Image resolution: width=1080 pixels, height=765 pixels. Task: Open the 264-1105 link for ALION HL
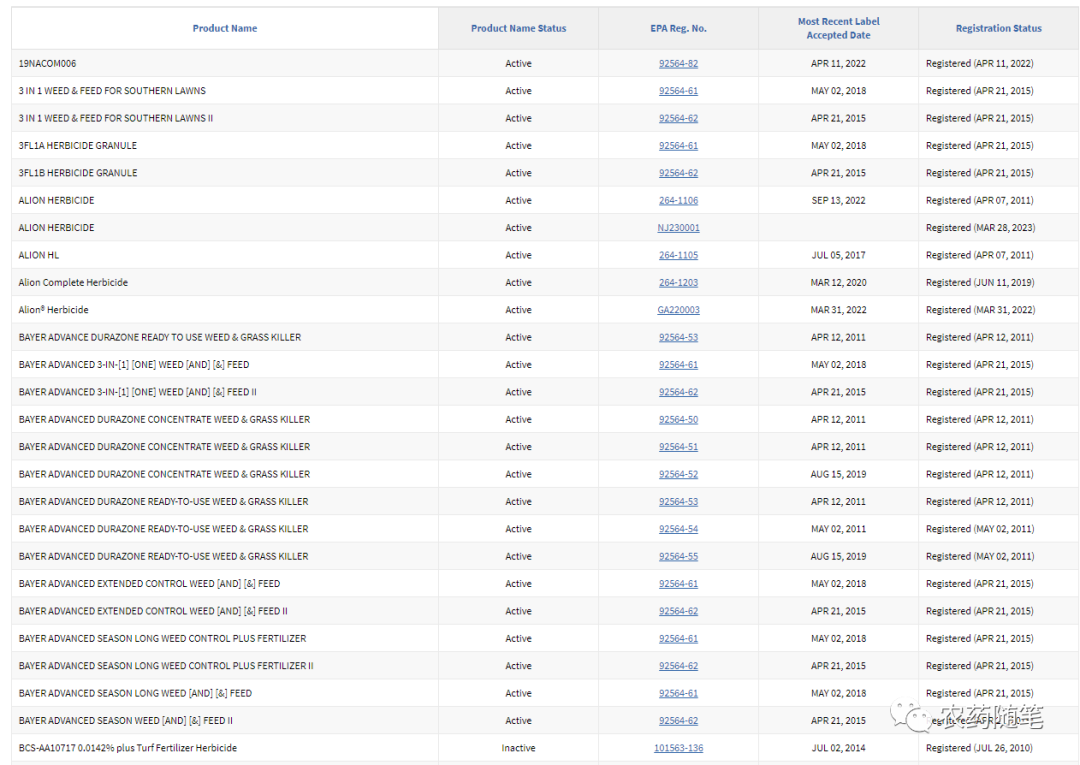(x=678, y=255)
